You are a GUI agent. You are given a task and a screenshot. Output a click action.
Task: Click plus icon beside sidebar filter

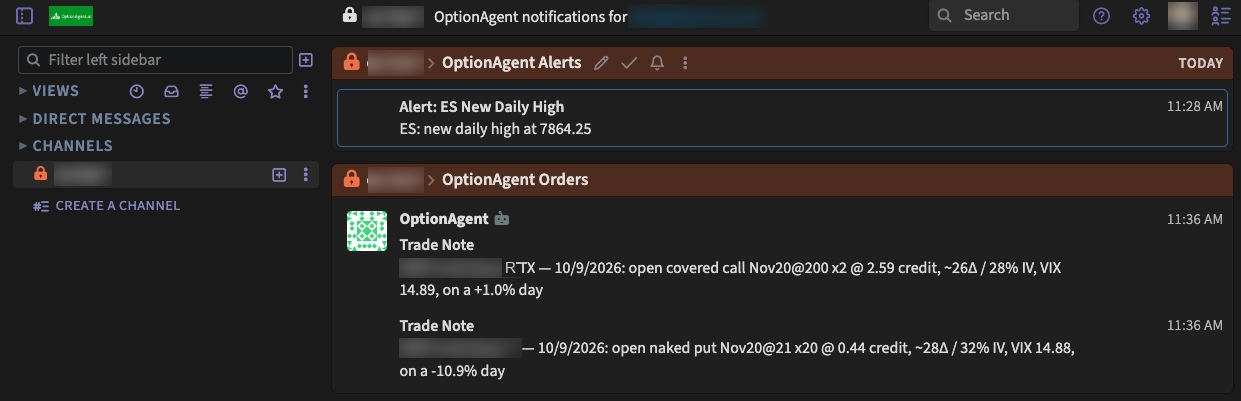coord(306,60)
